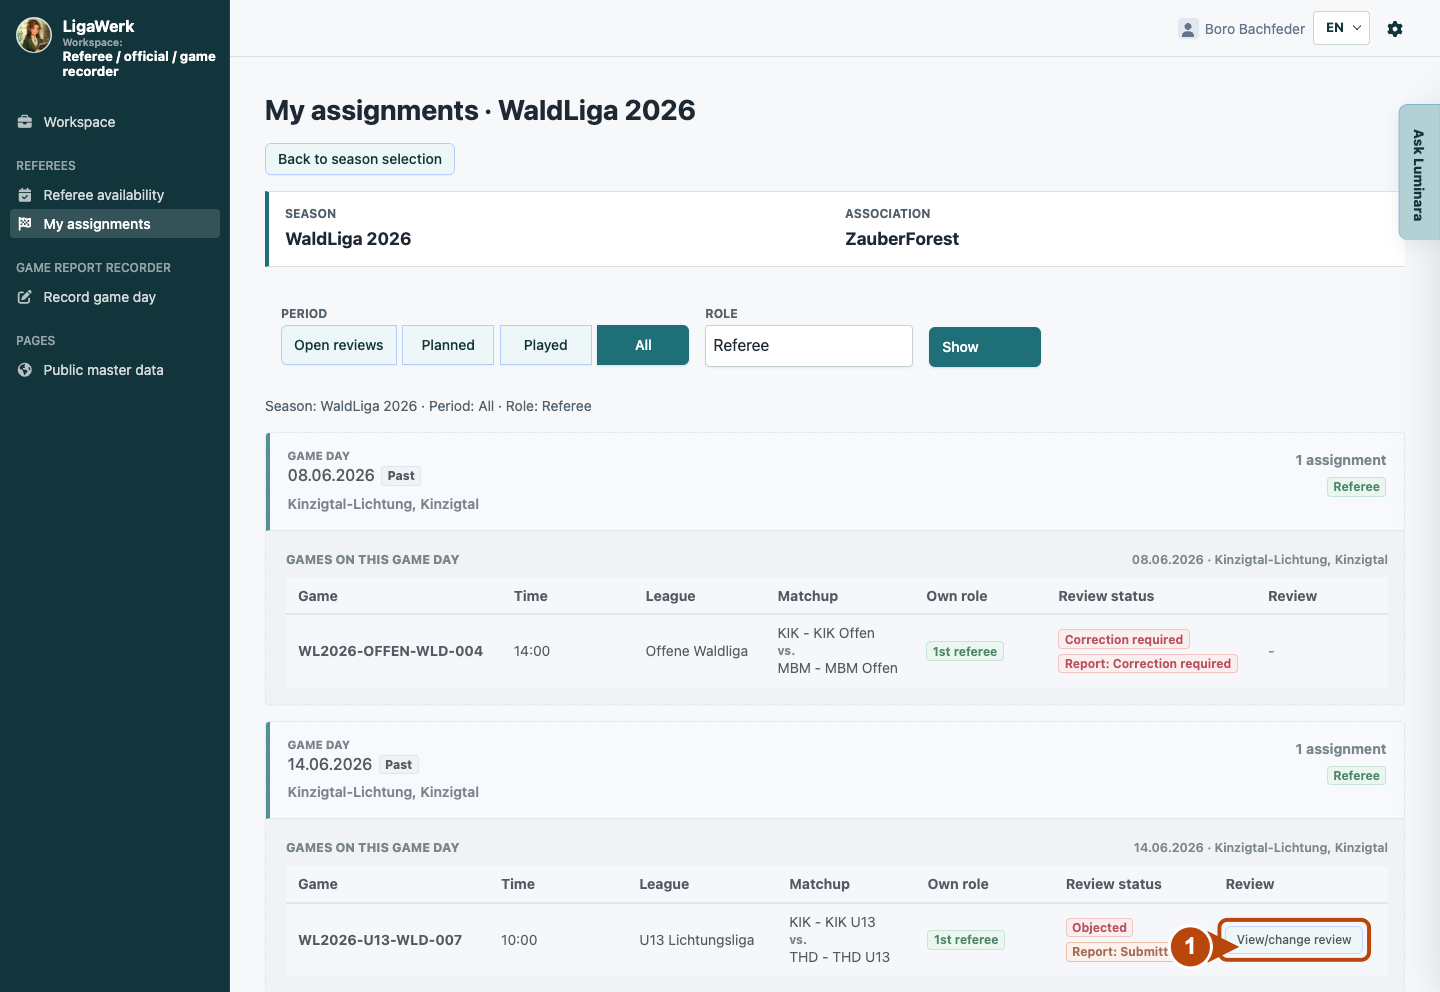The width and height of the screenshot is (1440, 992).
Task: Click the Referee tag on the 14.06.2026 game day
Action: point(1356,776)
